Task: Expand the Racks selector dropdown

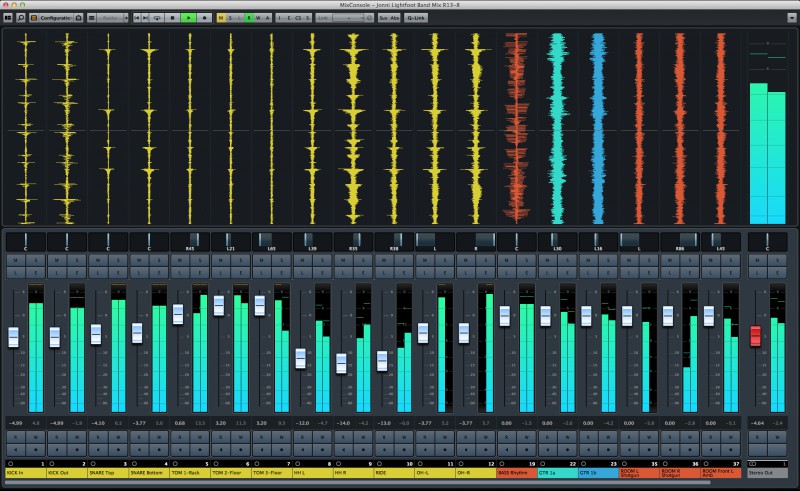Action: (x=112, y=18)
